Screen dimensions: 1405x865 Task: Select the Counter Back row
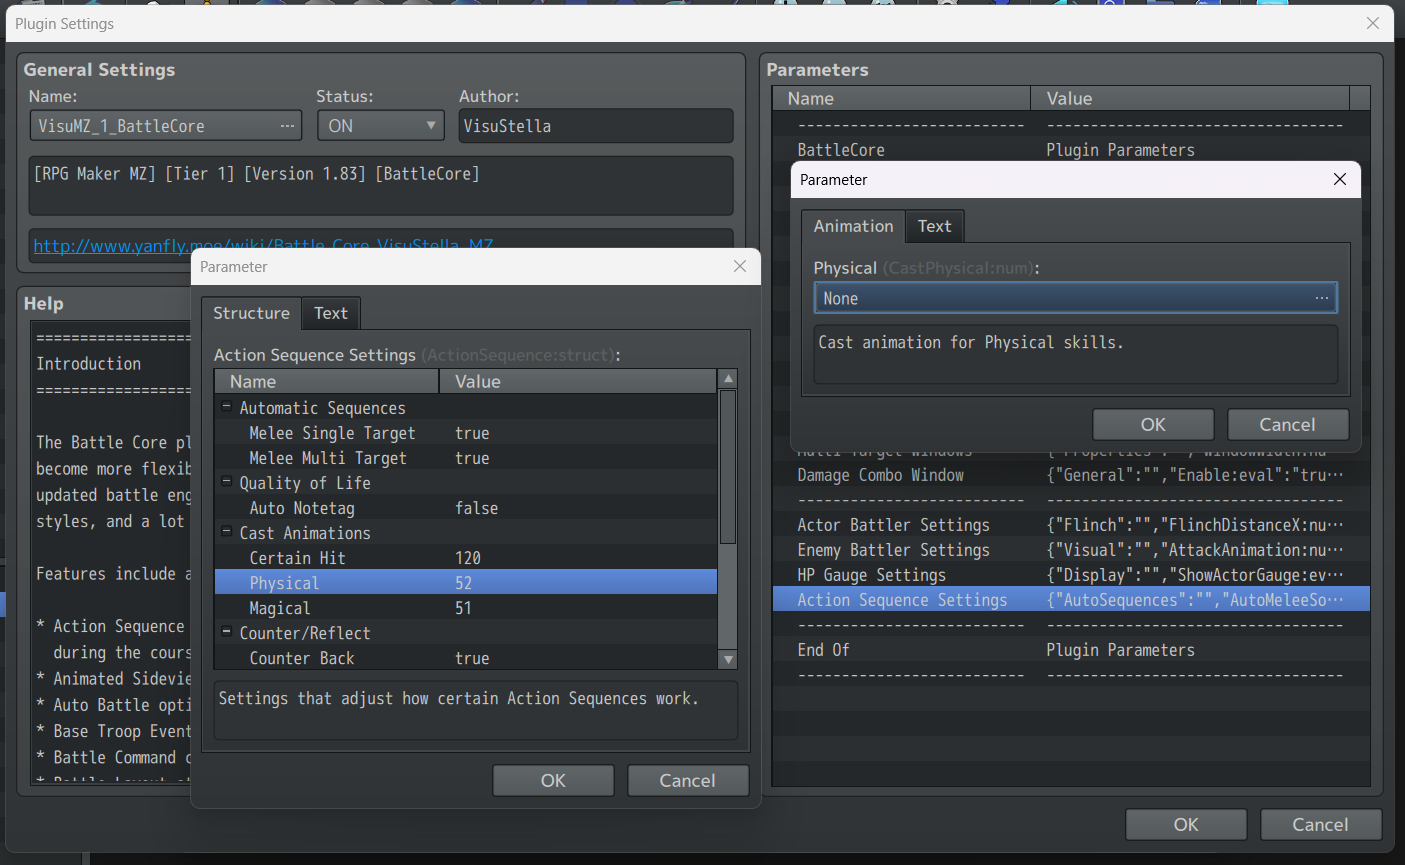point(466,658)
